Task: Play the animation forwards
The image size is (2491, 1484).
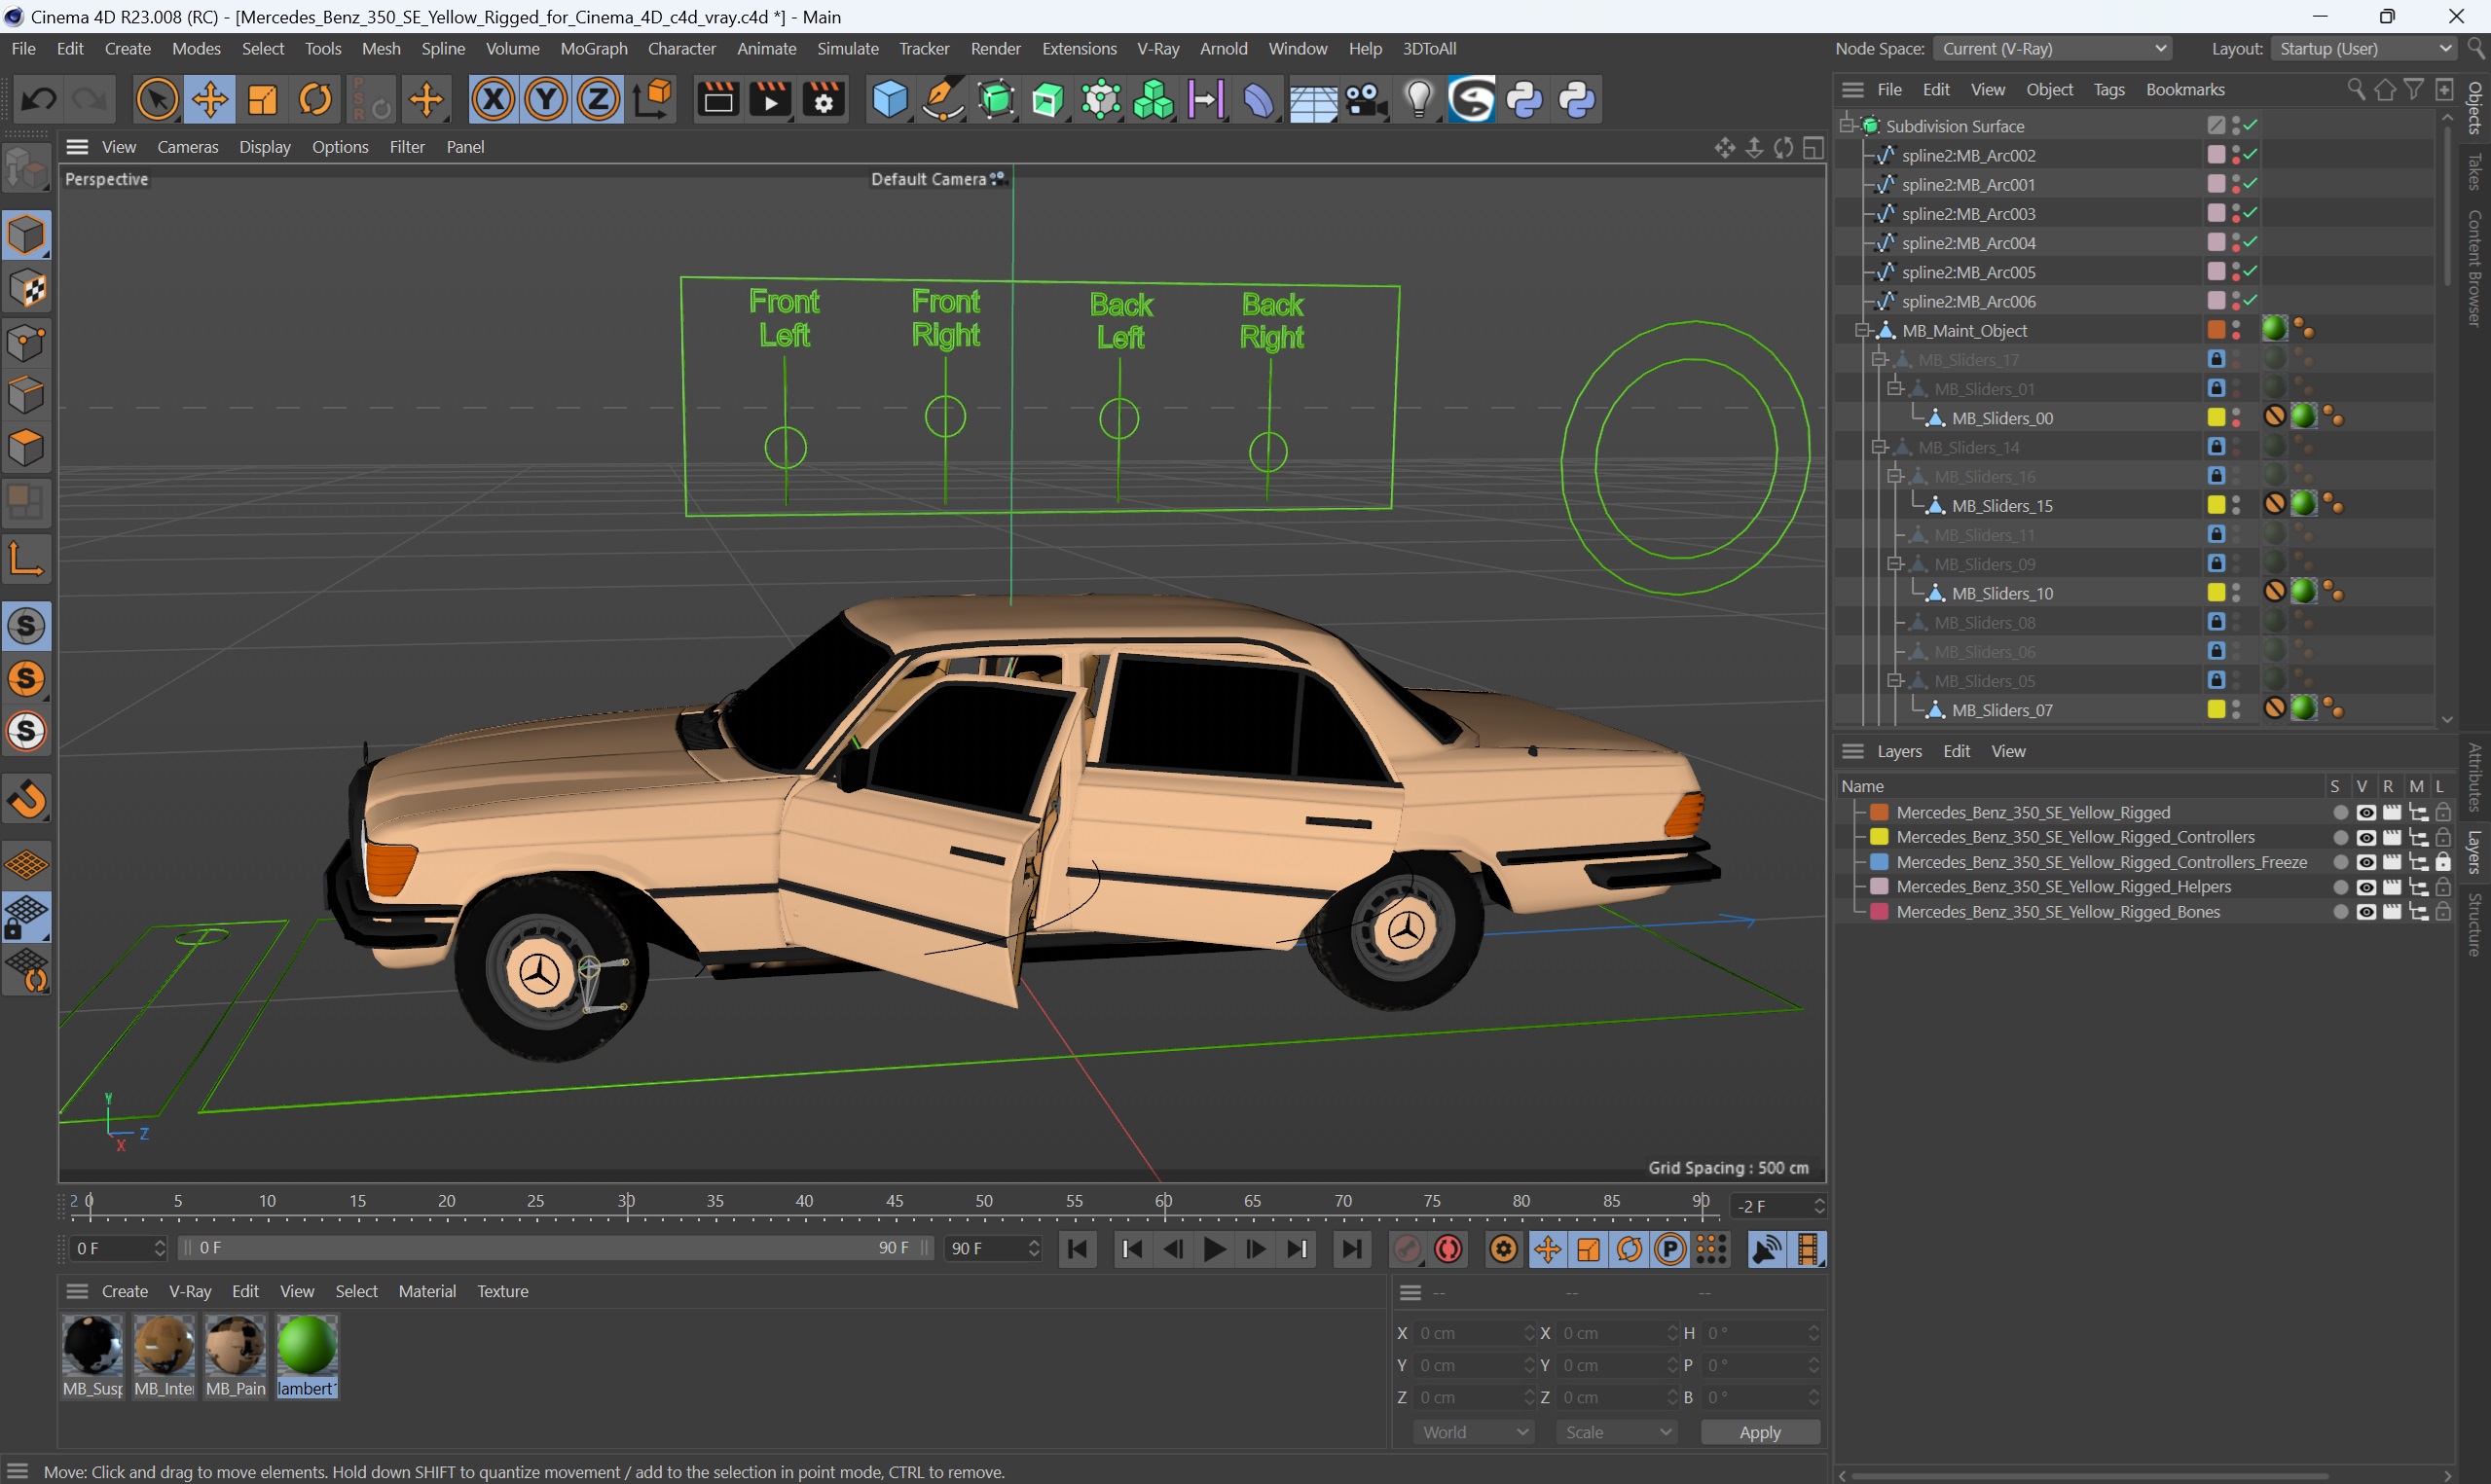Action: point(1214,1249)
